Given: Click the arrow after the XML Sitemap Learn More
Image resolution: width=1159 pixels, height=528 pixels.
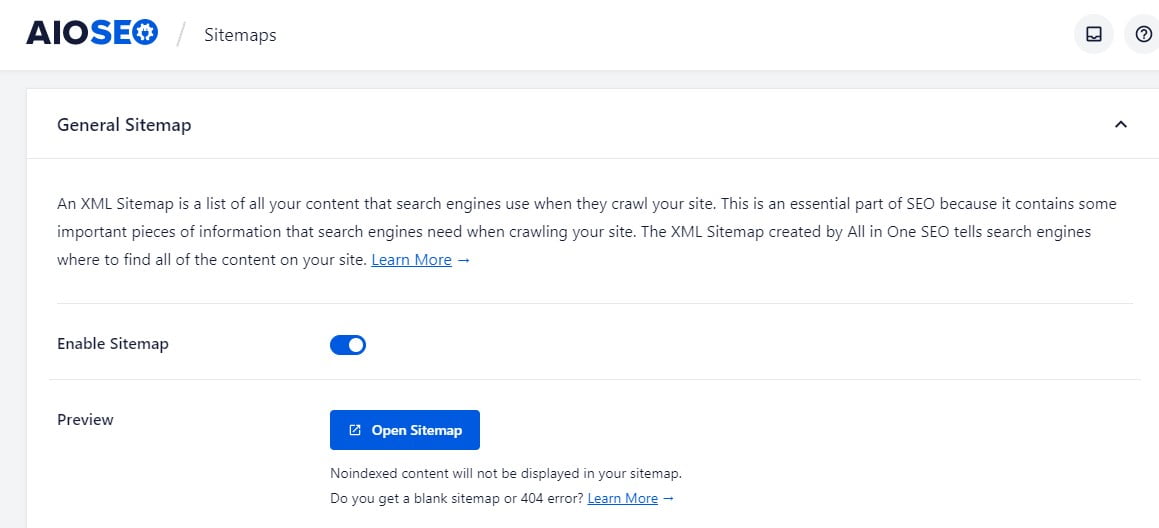Looking at the screenshot, I should click(464, 260).
